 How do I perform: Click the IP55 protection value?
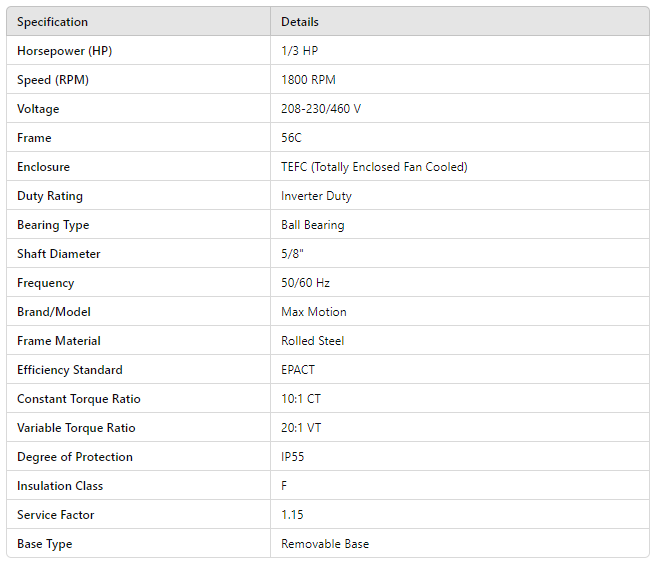pos(294,457)
